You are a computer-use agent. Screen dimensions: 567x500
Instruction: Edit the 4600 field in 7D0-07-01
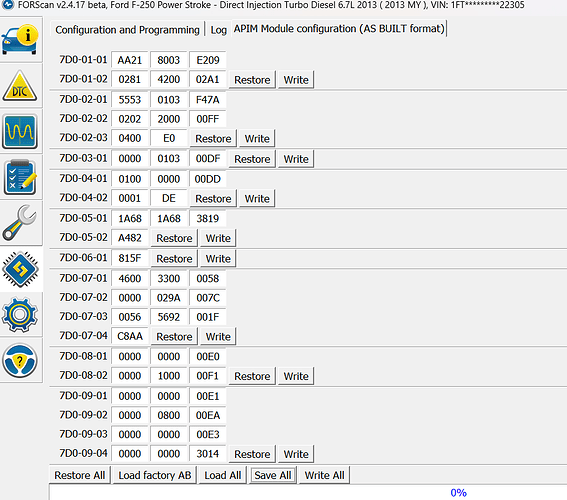point(130,279)
